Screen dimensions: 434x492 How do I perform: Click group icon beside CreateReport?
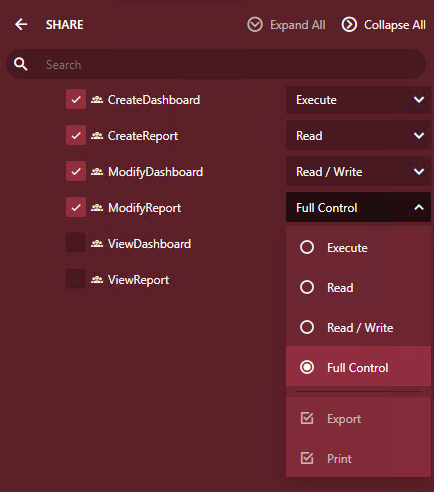click(x=97, y=136)
